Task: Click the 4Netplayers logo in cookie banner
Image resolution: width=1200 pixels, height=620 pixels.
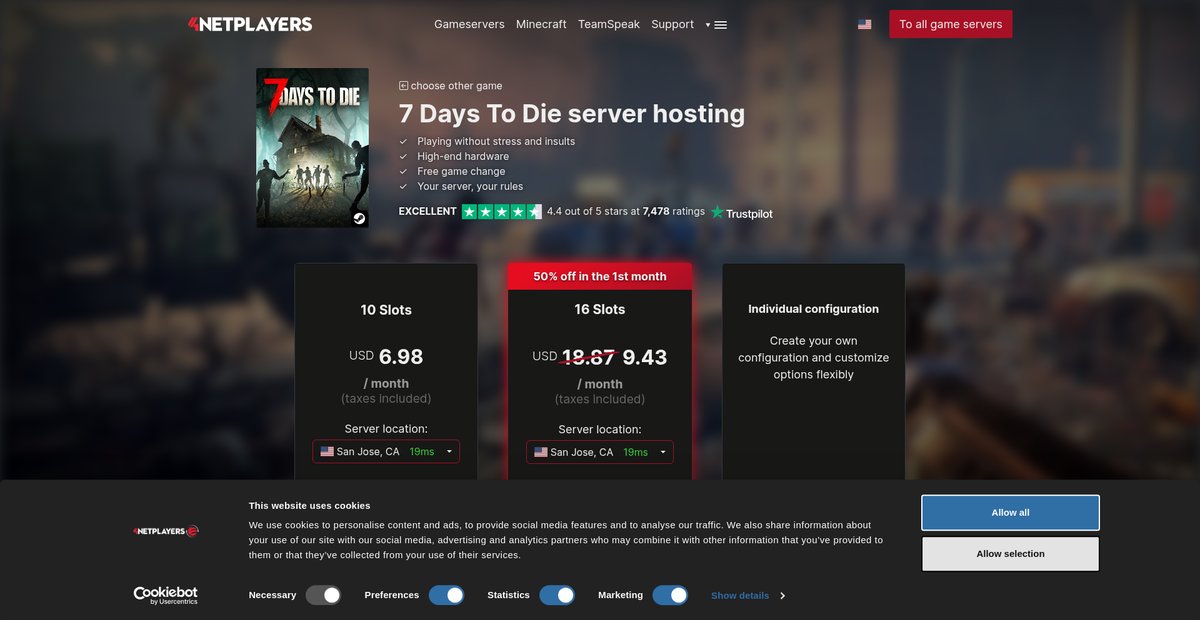Action: pyautogui.click(x=166, y=531)
